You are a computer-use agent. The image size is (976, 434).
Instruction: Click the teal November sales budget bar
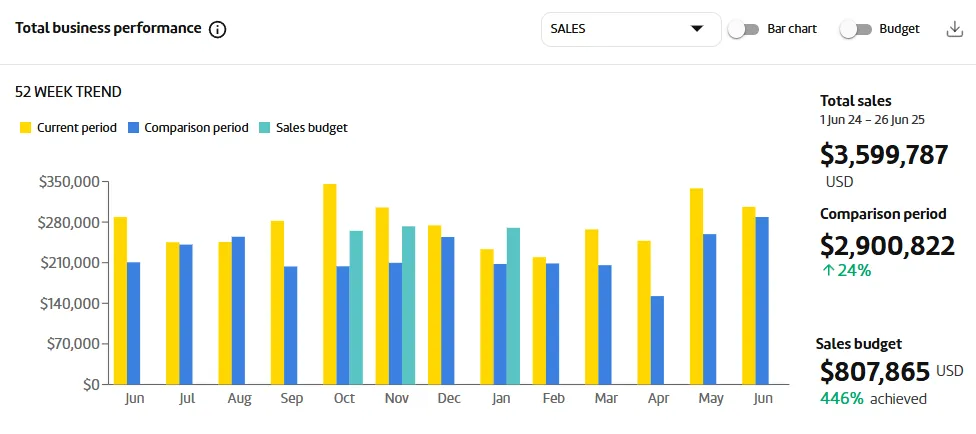pyautogui.click(x=408, y=305)
